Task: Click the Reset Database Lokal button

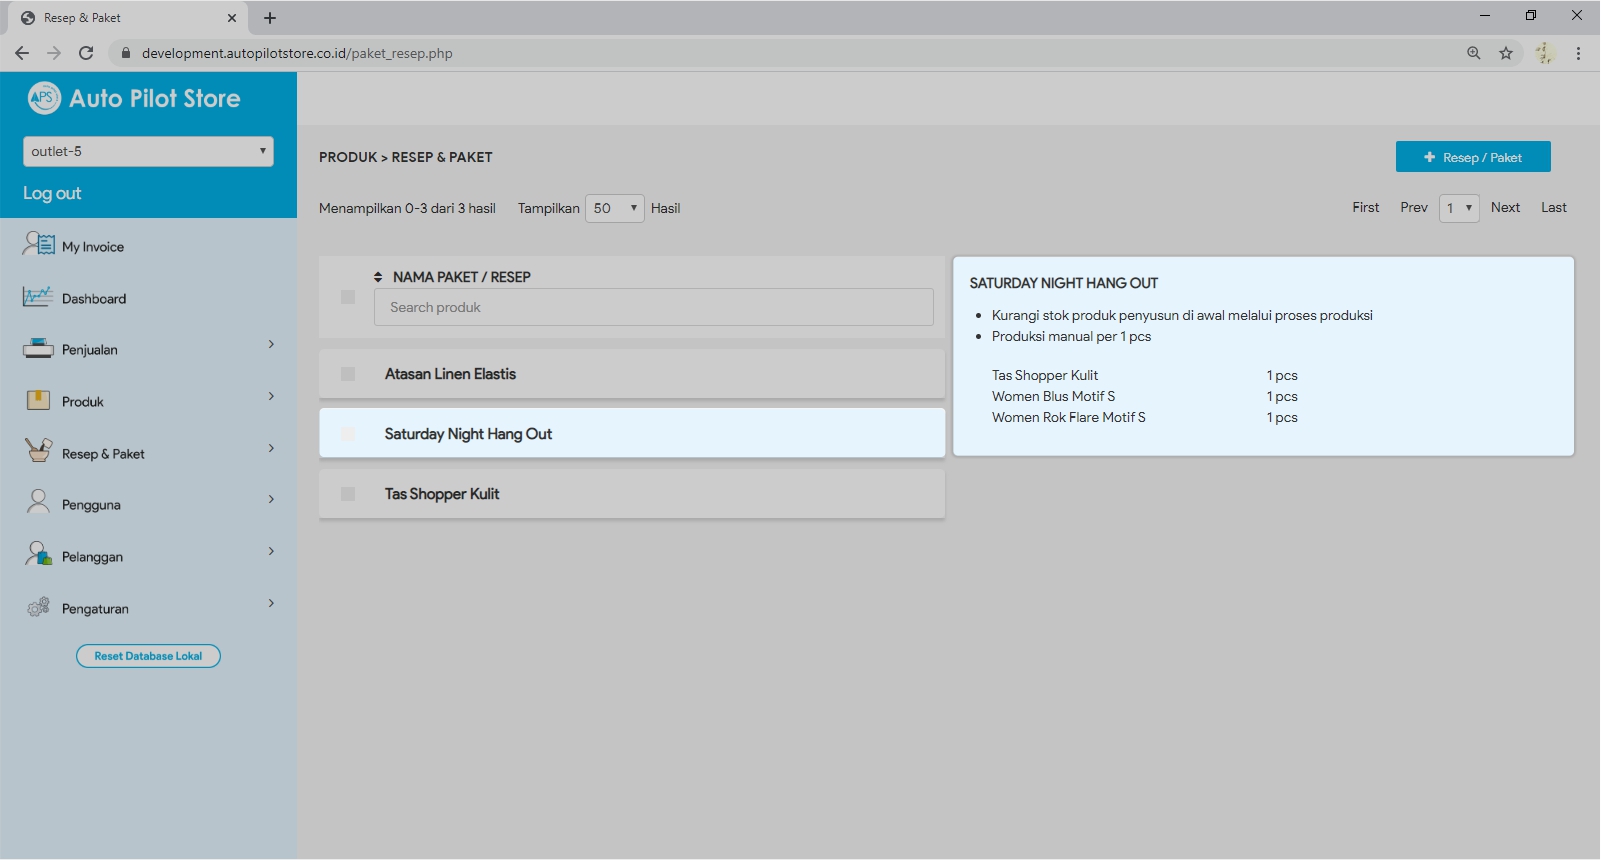Action: coord(148,656)
